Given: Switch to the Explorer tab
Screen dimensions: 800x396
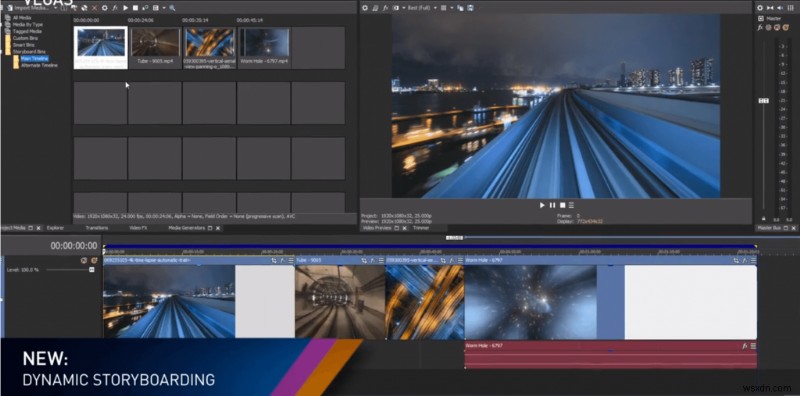Looking at the screenshot, I should (x=55, y=228).
